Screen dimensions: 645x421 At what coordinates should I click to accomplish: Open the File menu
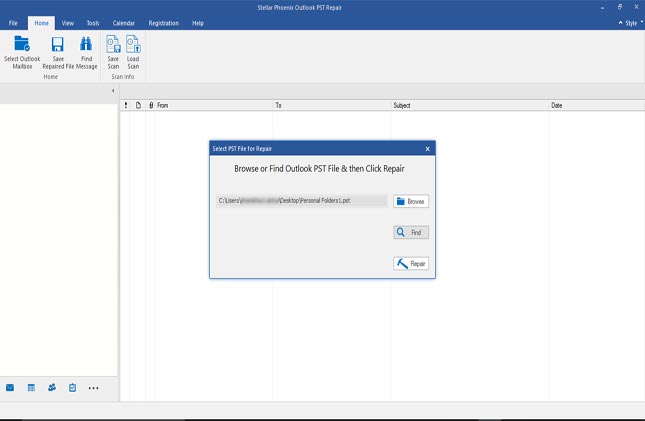pyautogui.click(x=13, y=22)
